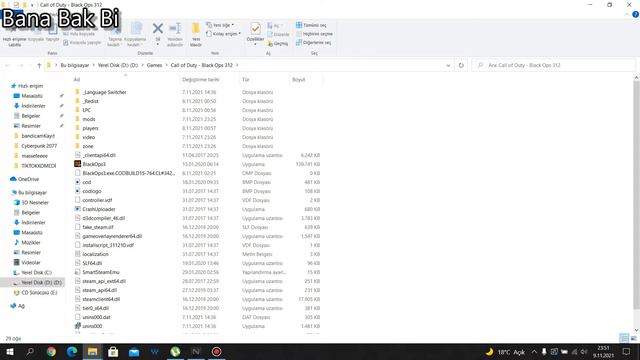The height and width of the screenshot is (360, 640).
Task: Open Microsoft Edge from the taskbar
Action: click(x=72, y=351)
